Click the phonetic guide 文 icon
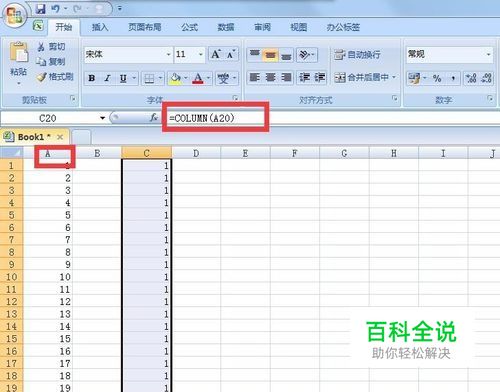Image resolution: width=500 pixels, height=392 pixels. 223,79
